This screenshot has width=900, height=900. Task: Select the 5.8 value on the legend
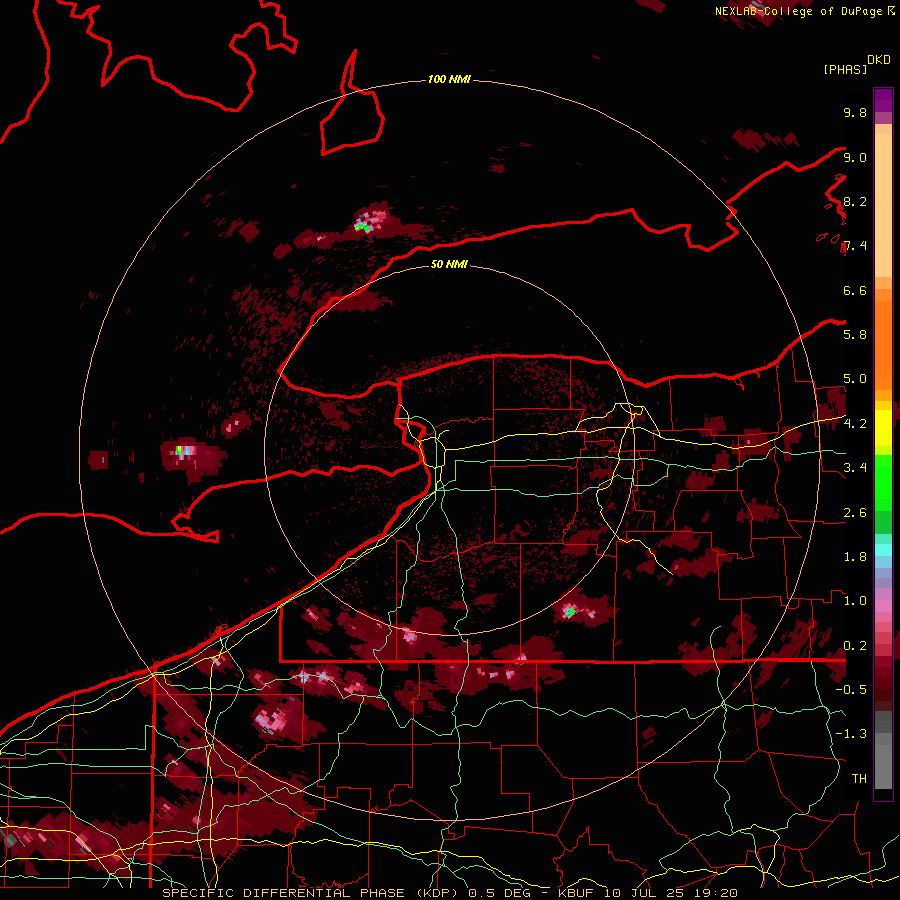click(x=855, y=334)
